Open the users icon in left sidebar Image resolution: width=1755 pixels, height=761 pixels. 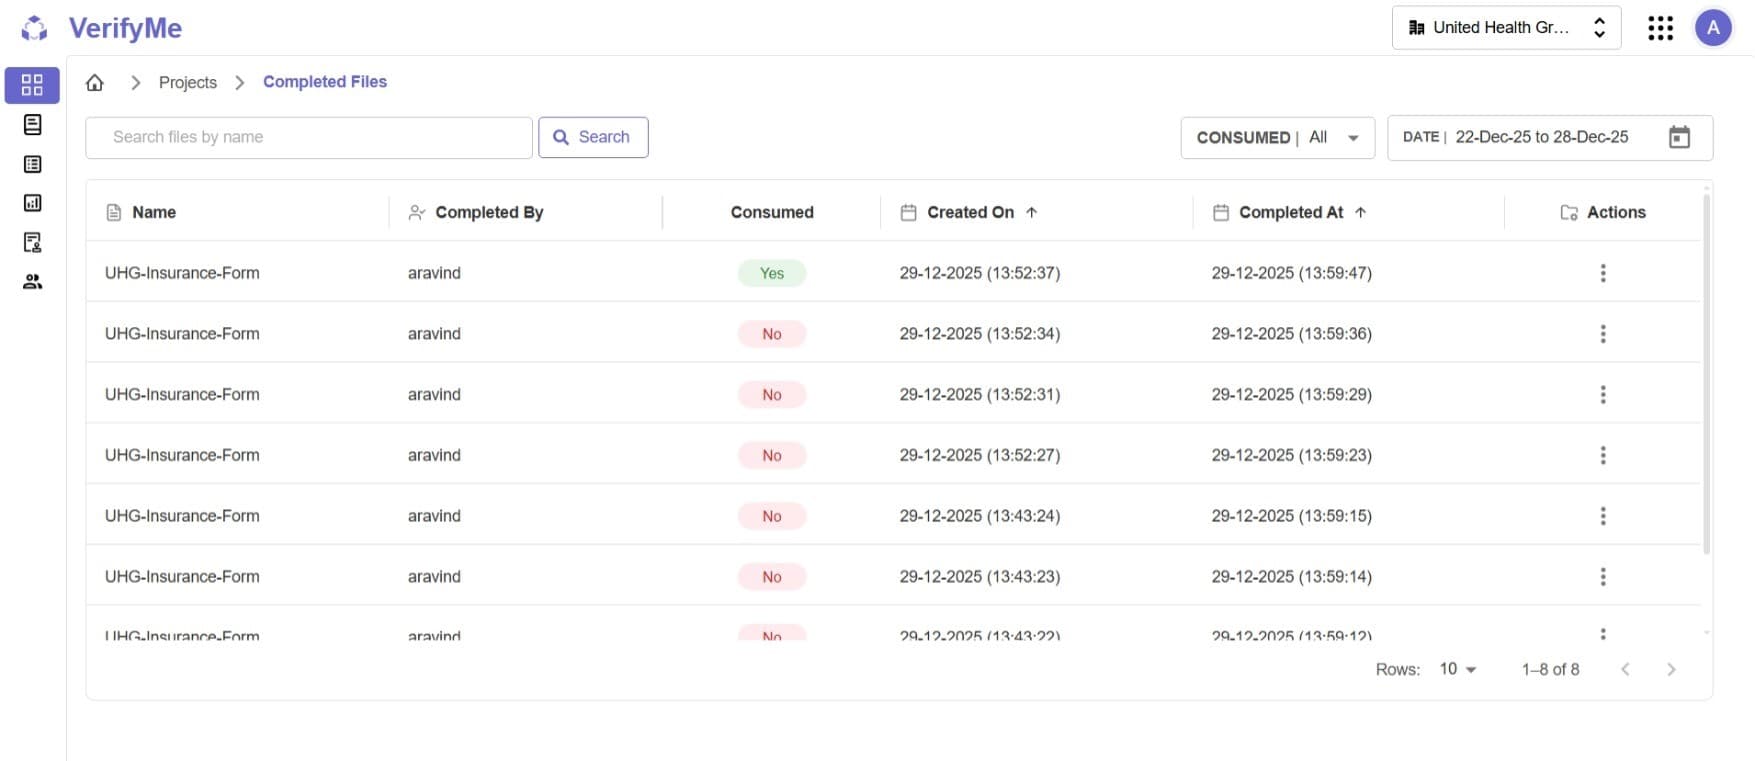coord(32,282)
